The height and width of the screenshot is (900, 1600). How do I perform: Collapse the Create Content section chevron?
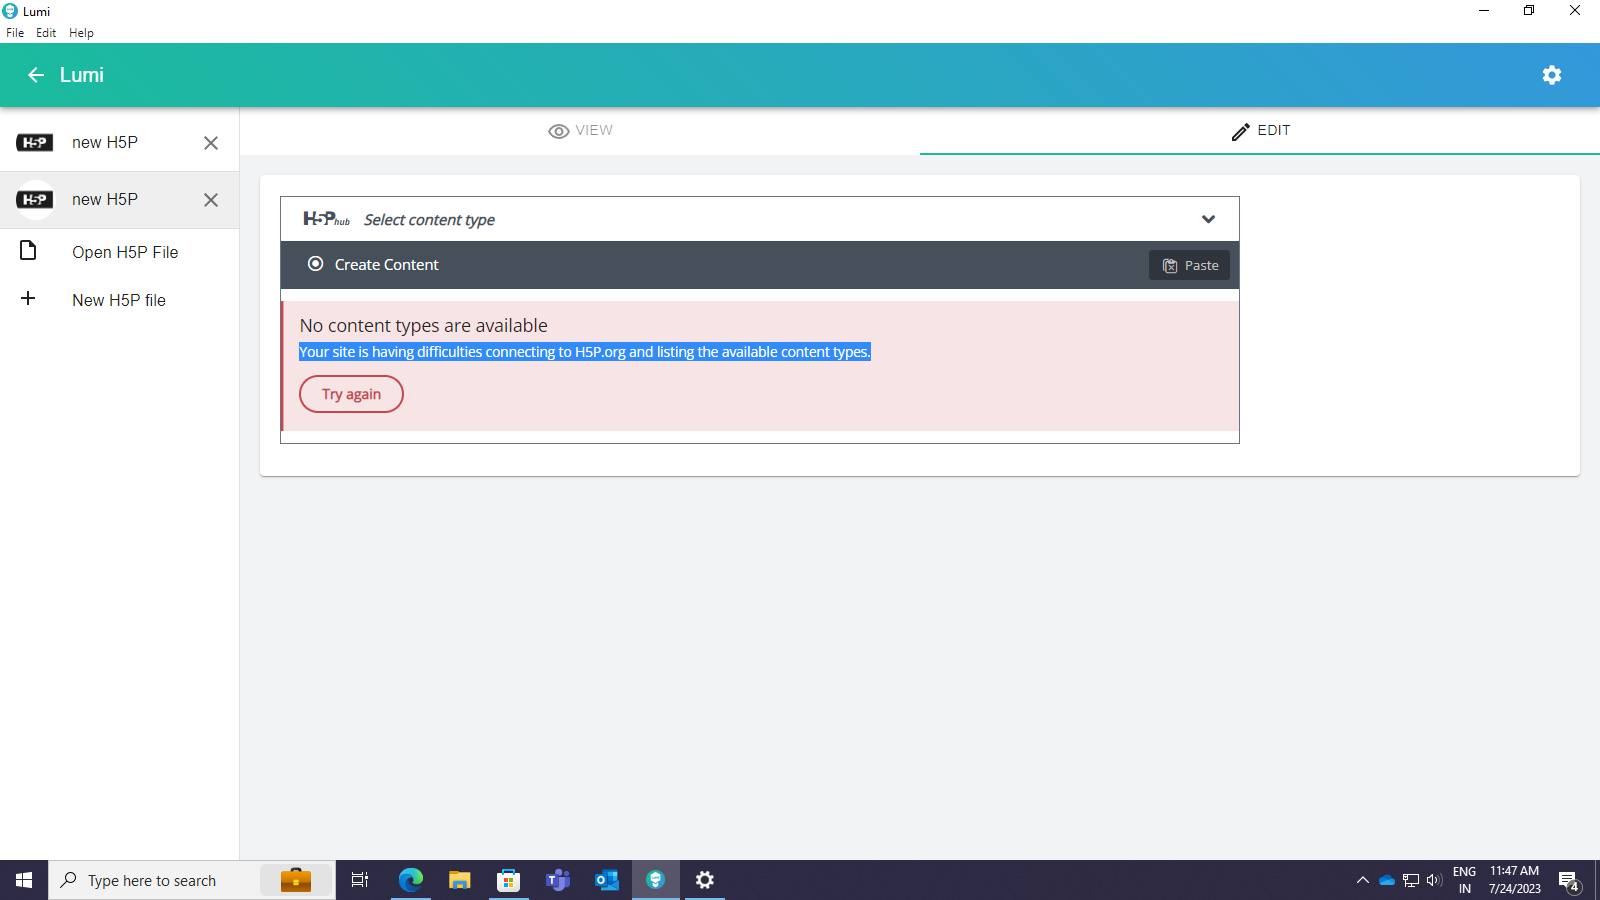pos(1207,219)
